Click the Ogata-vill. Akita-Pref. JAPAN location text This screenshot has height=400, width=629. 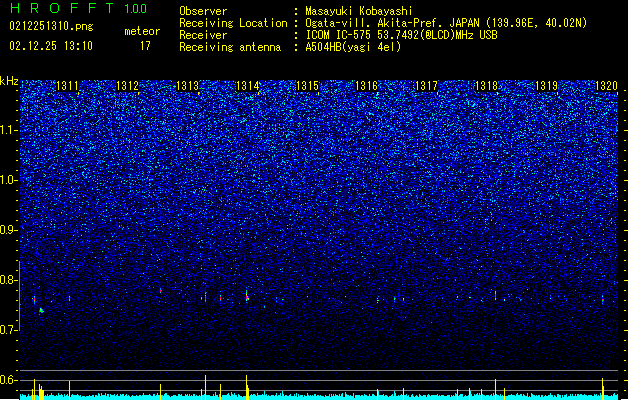click(x=446, y=23)
